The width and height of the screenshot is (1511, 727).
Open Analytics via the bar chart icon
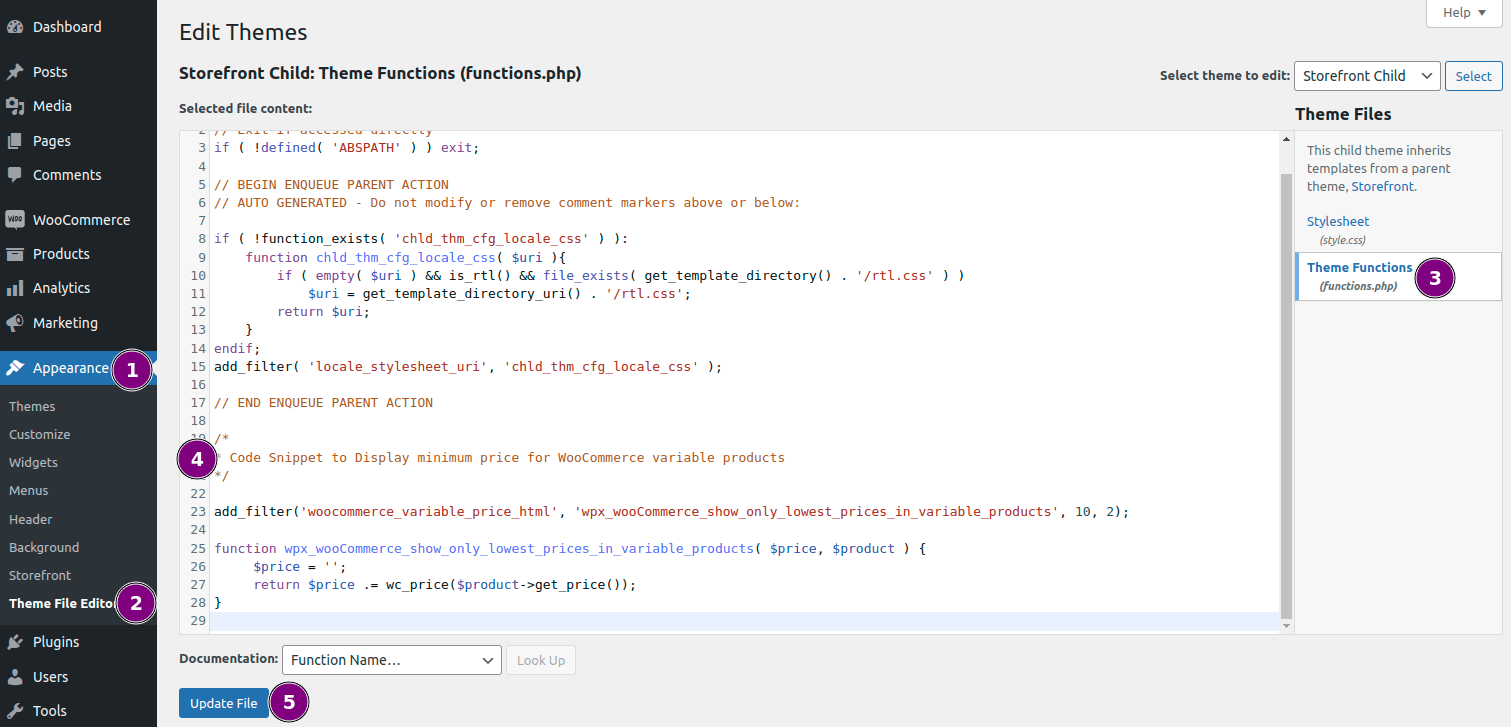point(17,288)
